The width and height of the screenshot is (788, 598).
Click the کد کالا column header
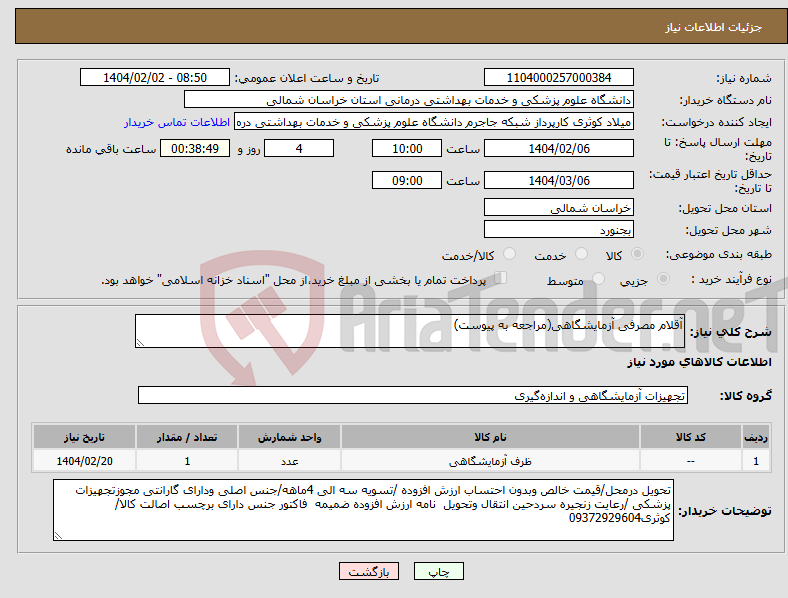(691, 437)
